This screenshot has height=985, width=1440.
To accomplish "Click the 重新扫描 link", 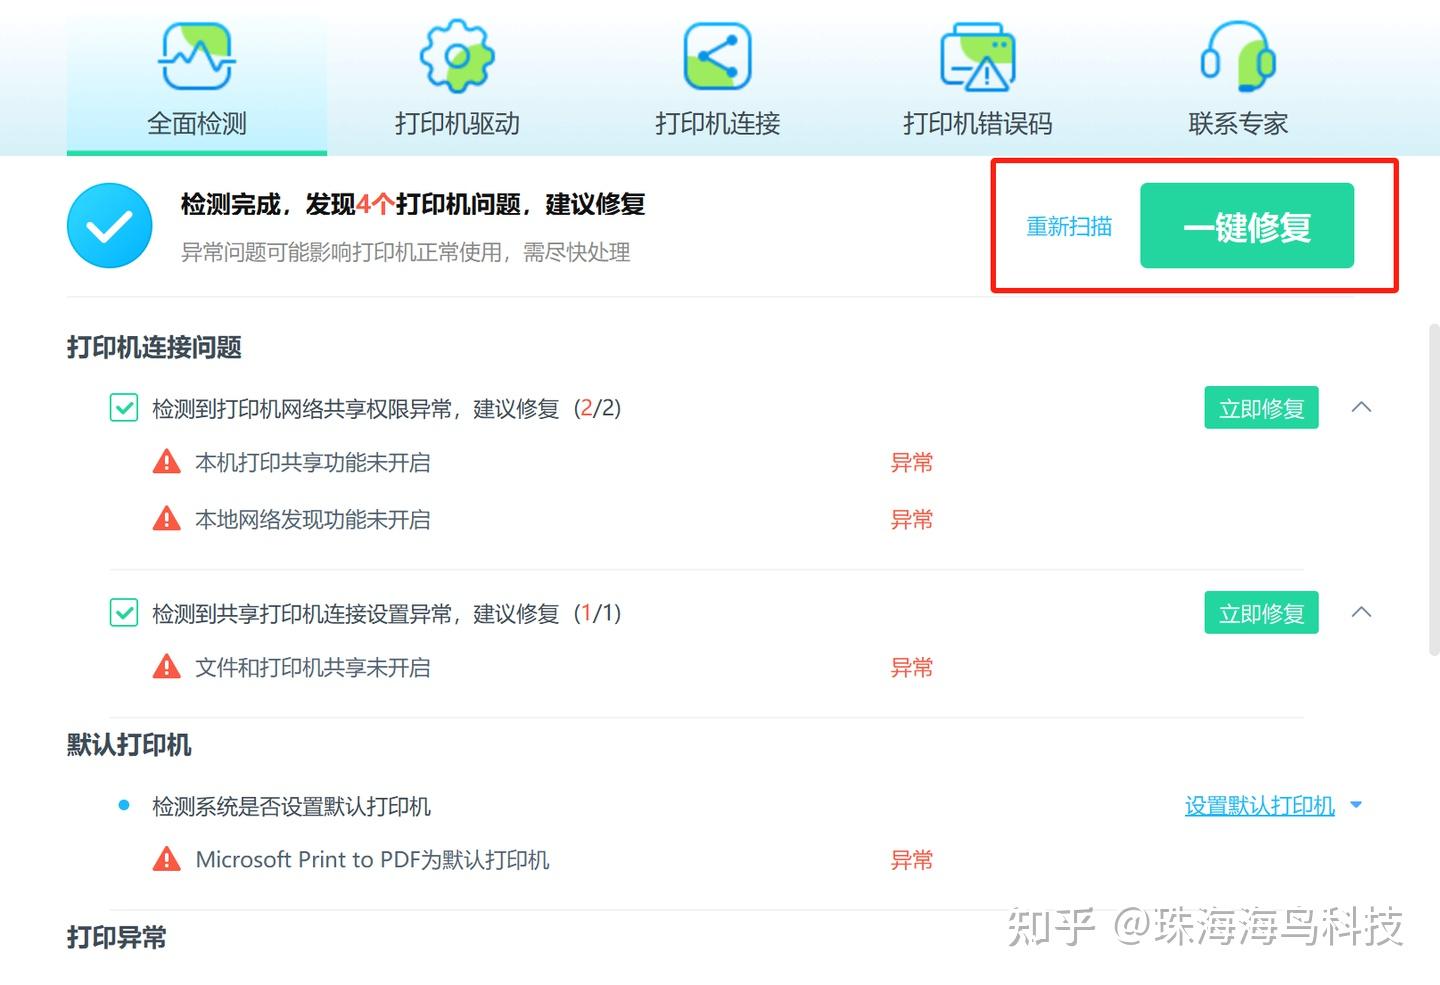I will [1068, 226].
